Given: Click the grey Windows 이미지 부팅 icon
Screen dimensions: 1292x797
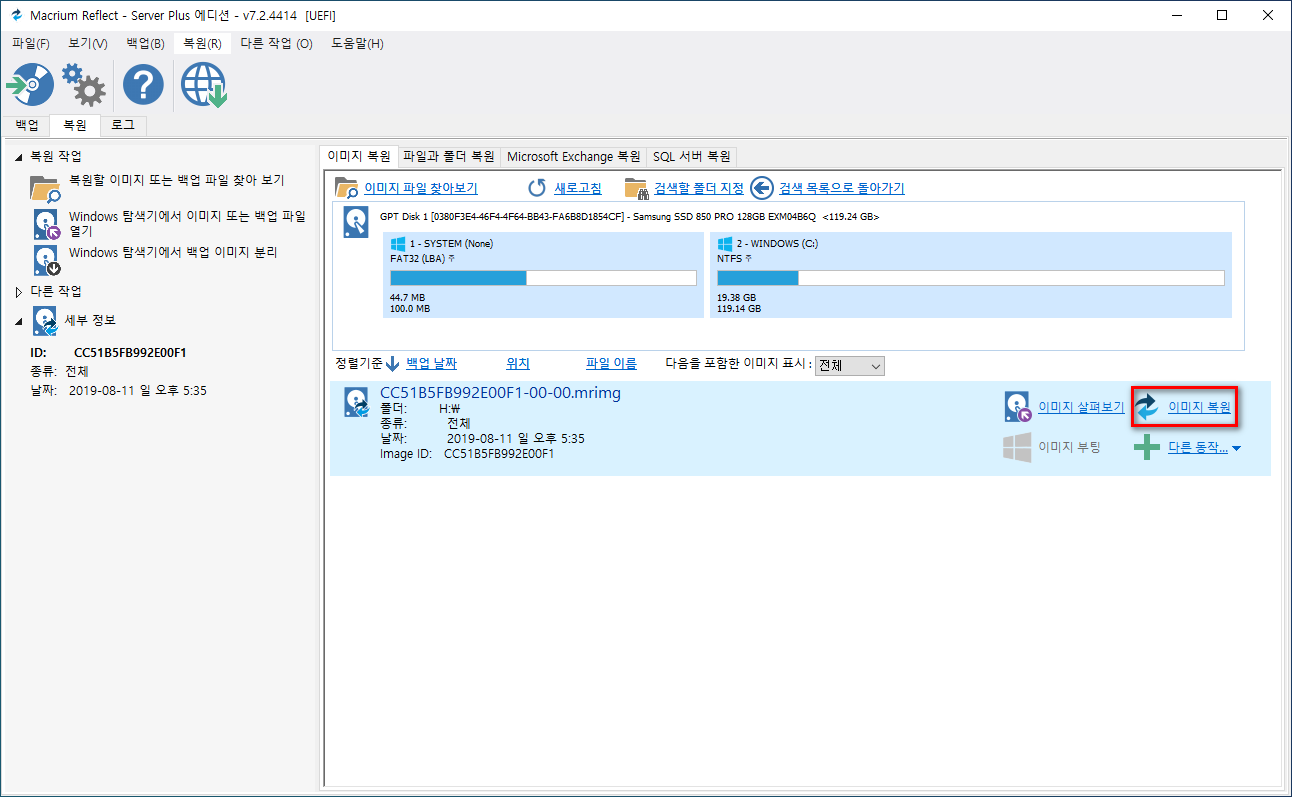Looking at the screenshot, I should (1017, 447).
